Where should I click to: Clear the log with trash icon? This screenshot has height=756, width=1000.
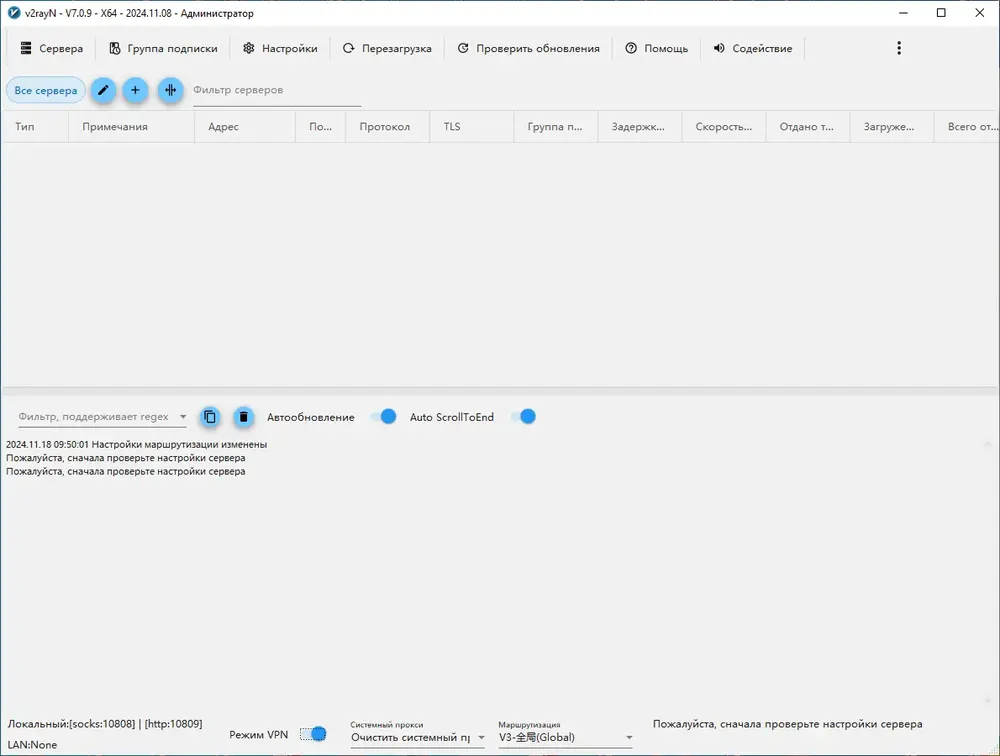tap(243, 417)
